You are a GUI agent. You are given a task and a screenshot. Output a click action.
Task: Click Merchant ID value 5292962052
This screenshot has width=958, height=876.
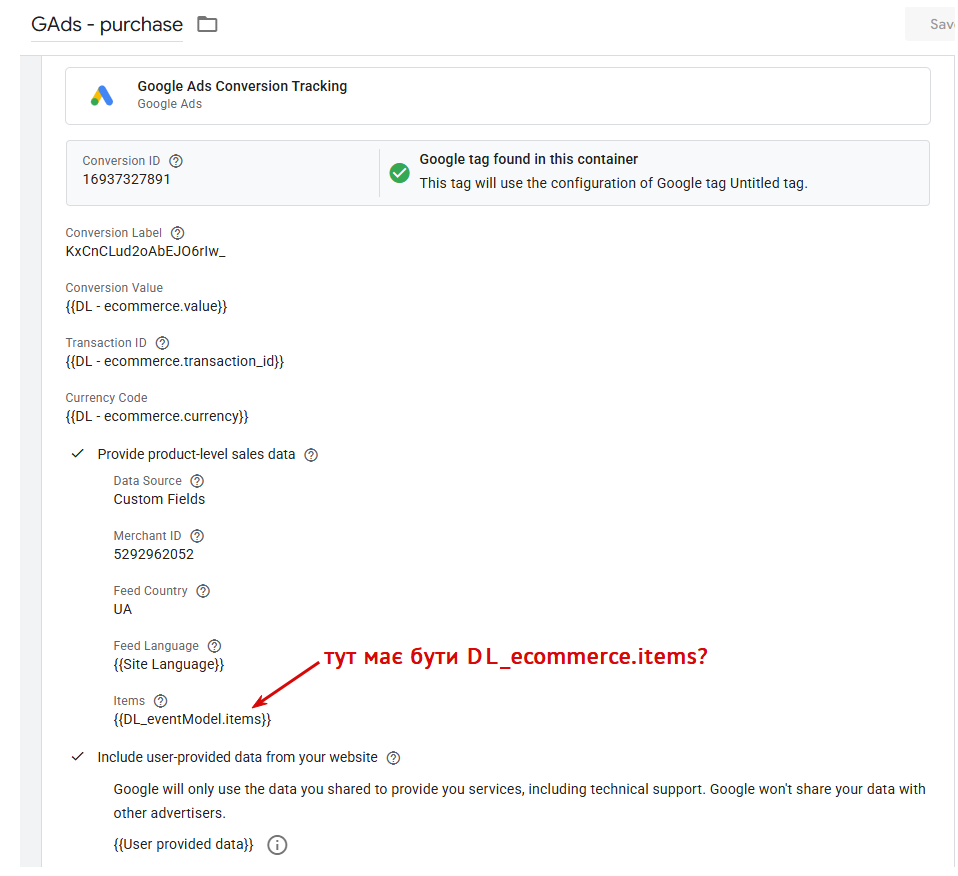point(154,555)
